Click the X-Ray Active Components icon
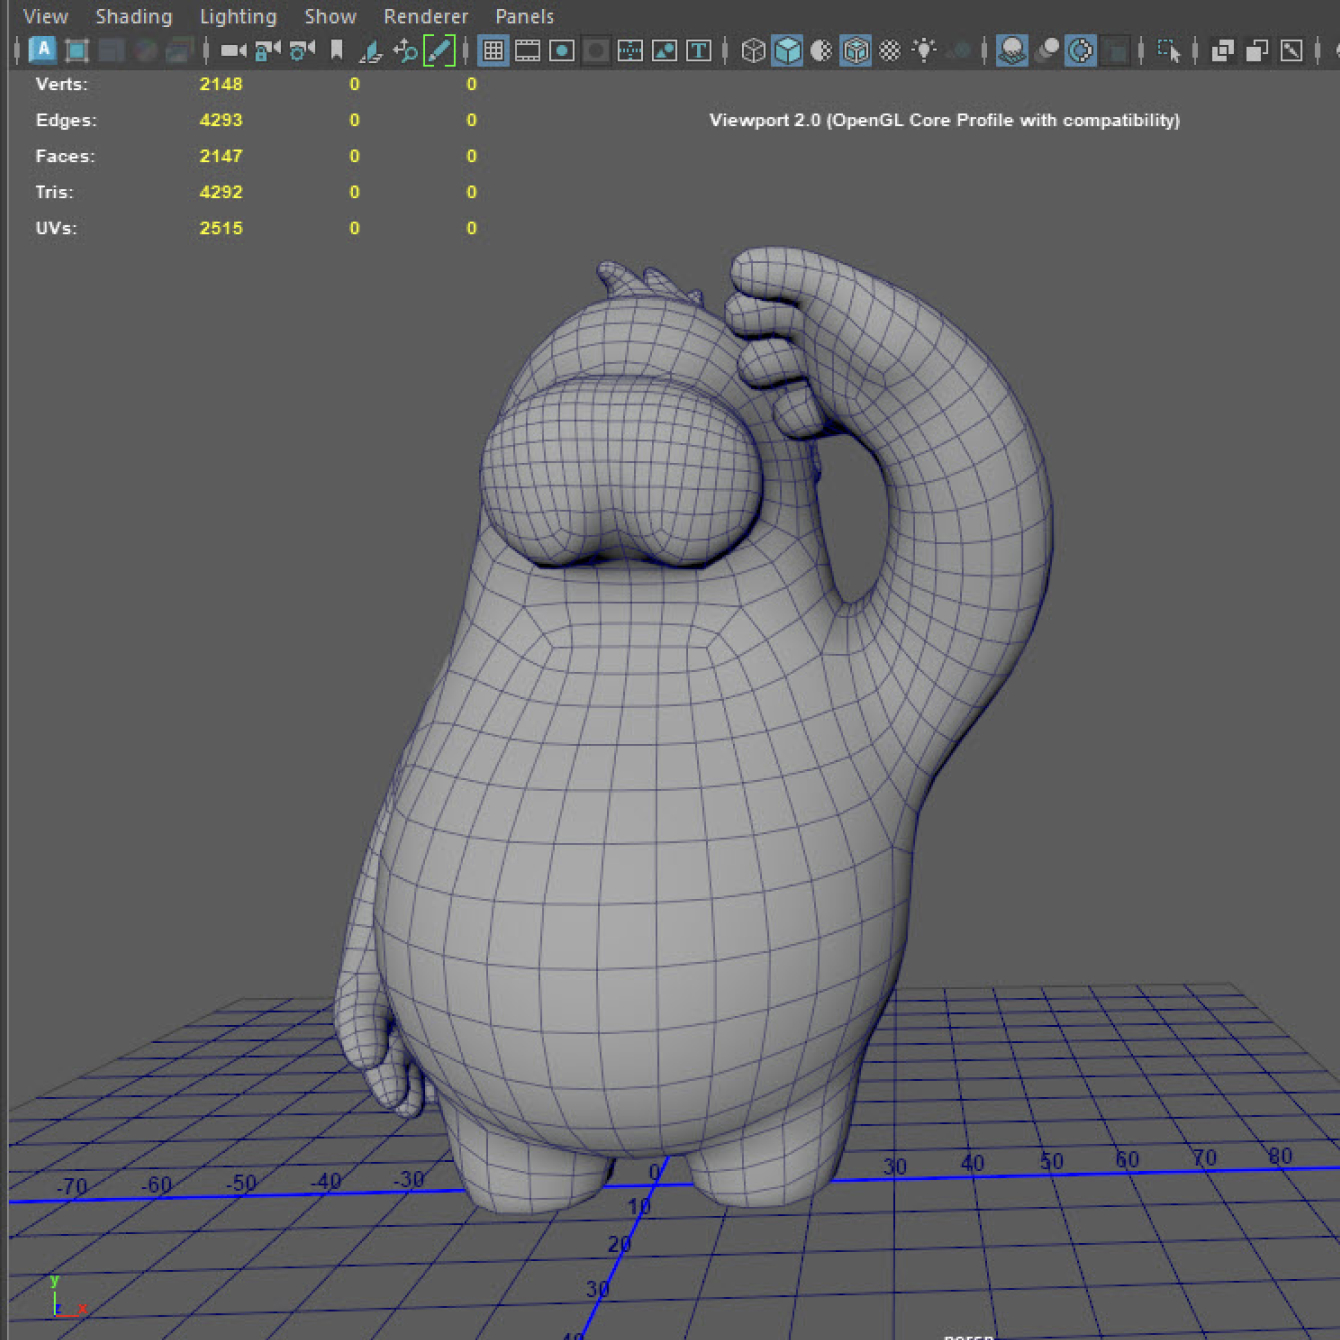The height and width of the screenshot is (1340, 1340). tap(1257, 50)
